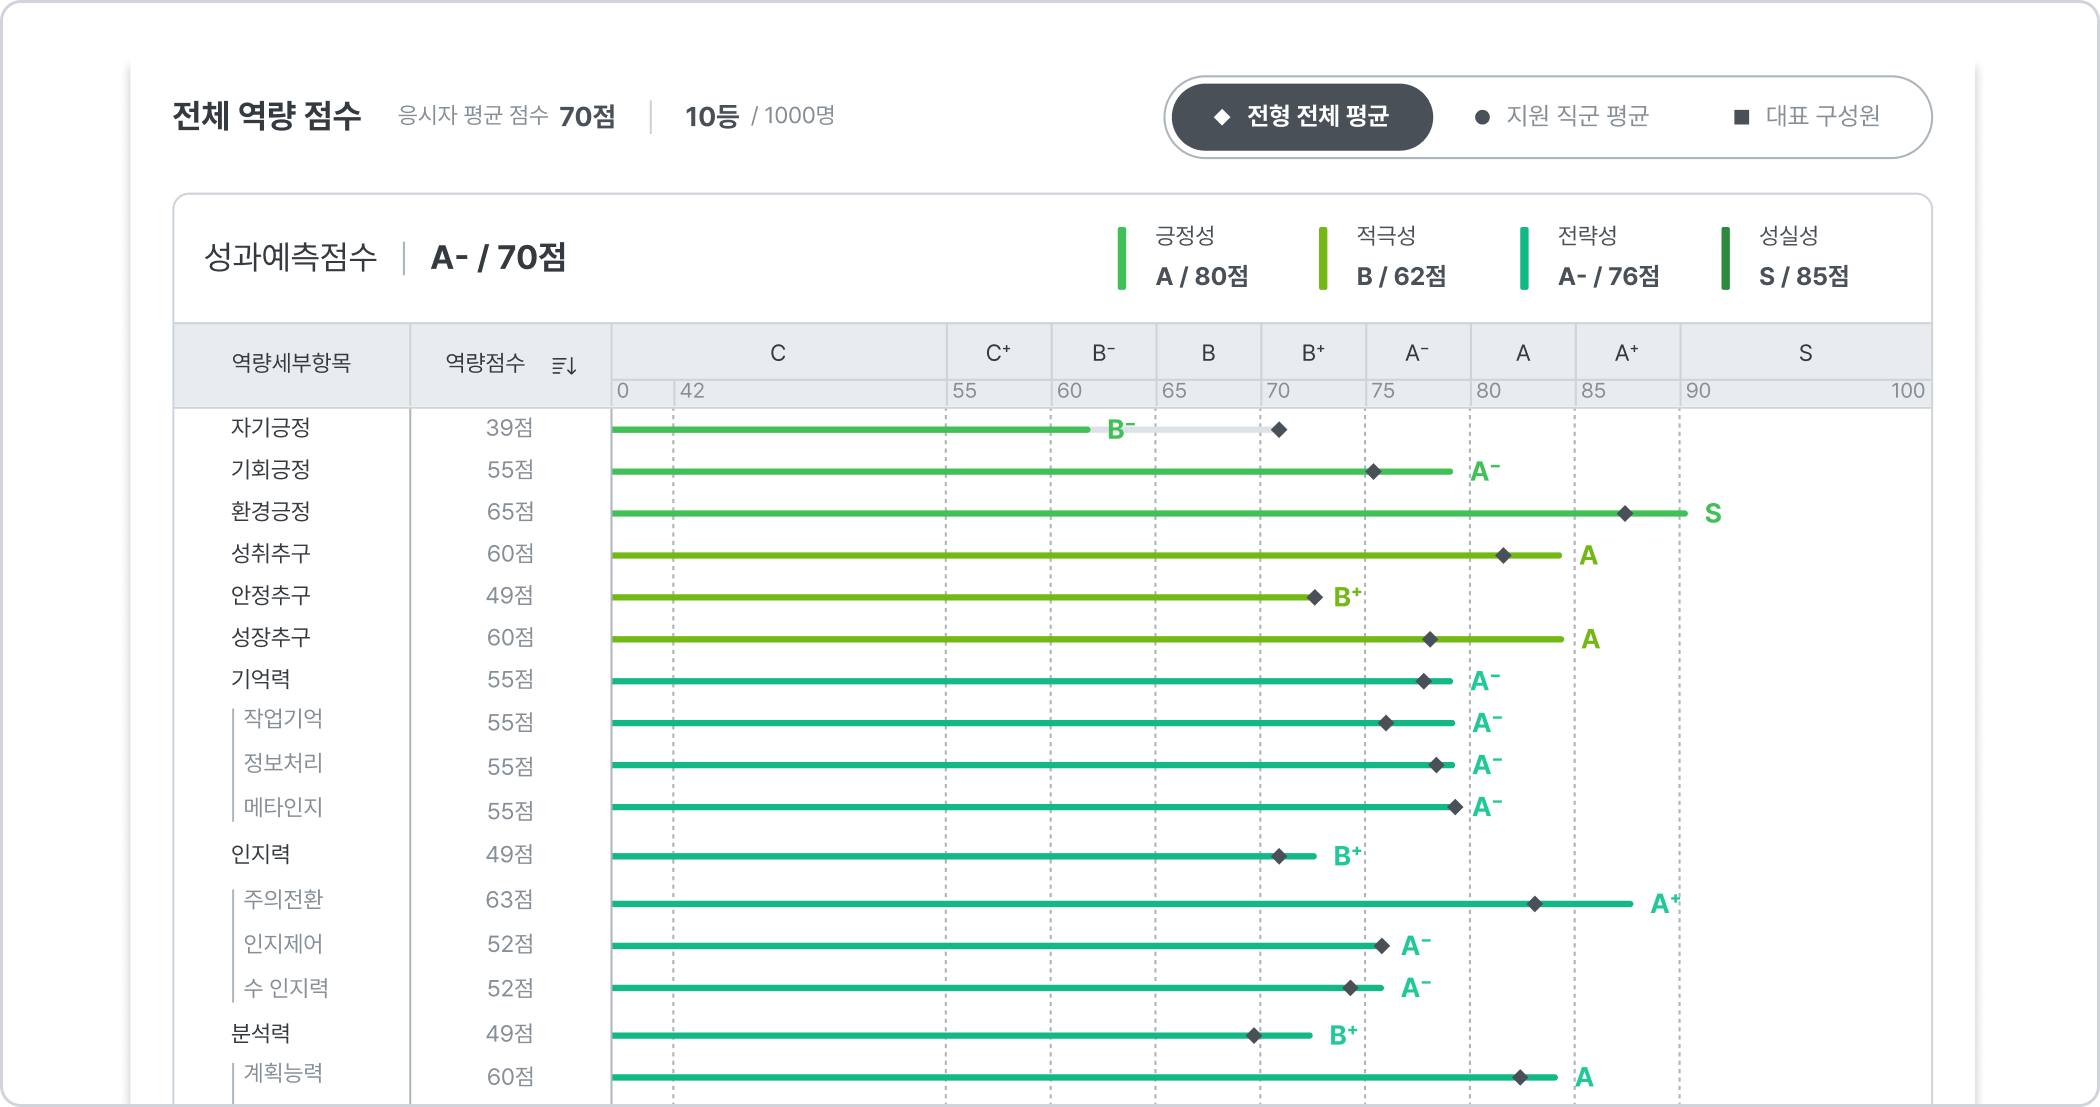The width and height of the screenshot is (2100, 1107).
Task: Select the 기억력 category row
Action: click(x=261, y=680)
